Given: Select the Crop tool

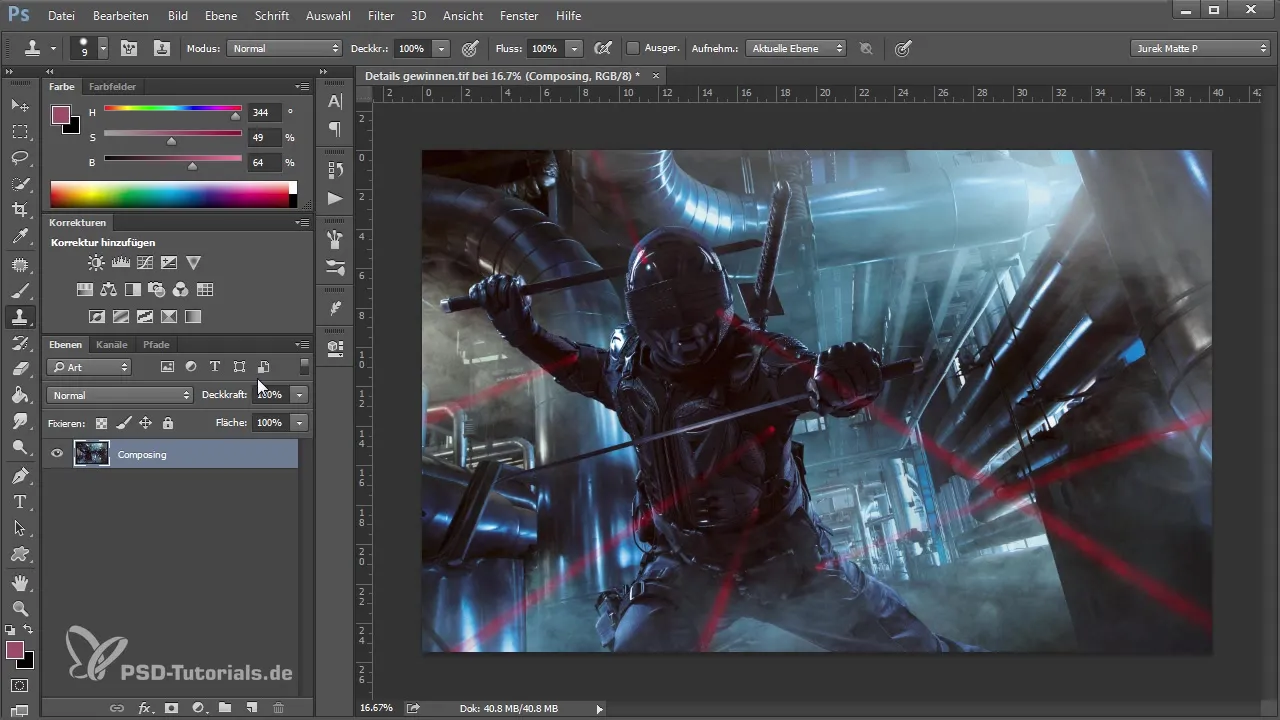Looking at the screenshot, I should point(20,210).
